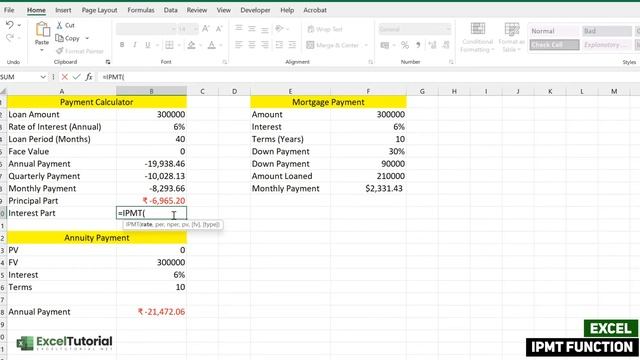Click the Bottom Align icon
This screenshot has height=360, width=640.
(265, 29)
